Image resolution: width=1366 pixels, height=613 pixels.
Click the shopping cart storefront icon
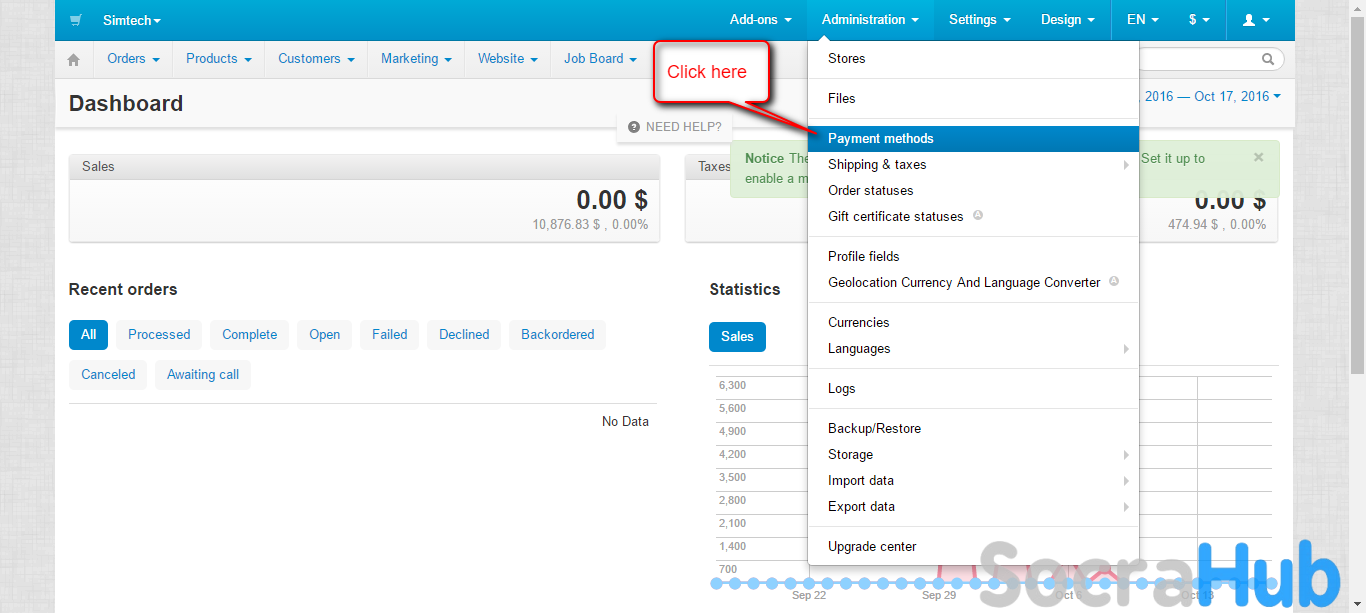tap(76, 20)
